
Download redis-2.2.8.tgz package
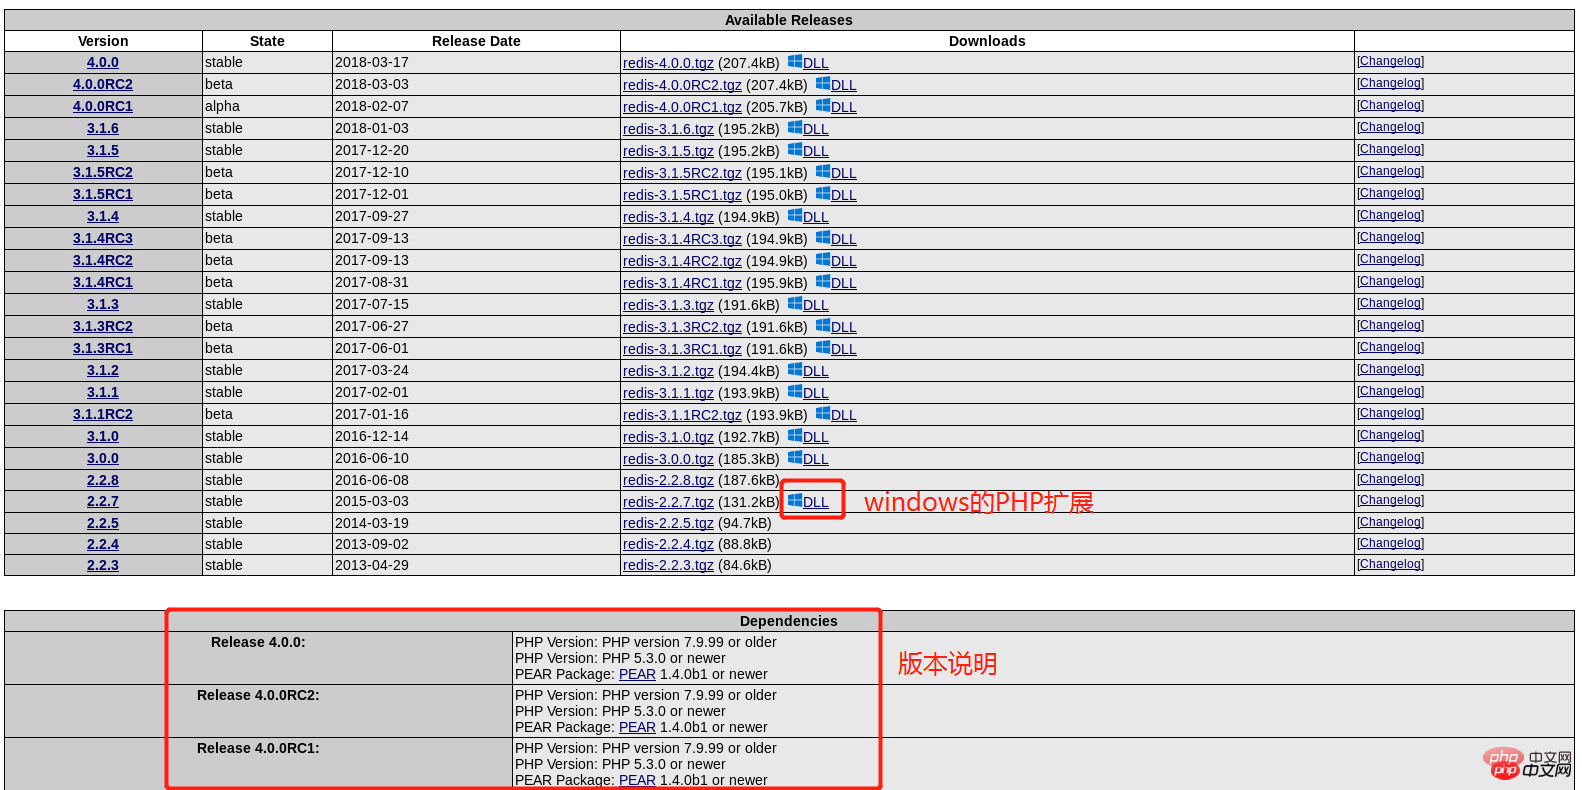668,480
